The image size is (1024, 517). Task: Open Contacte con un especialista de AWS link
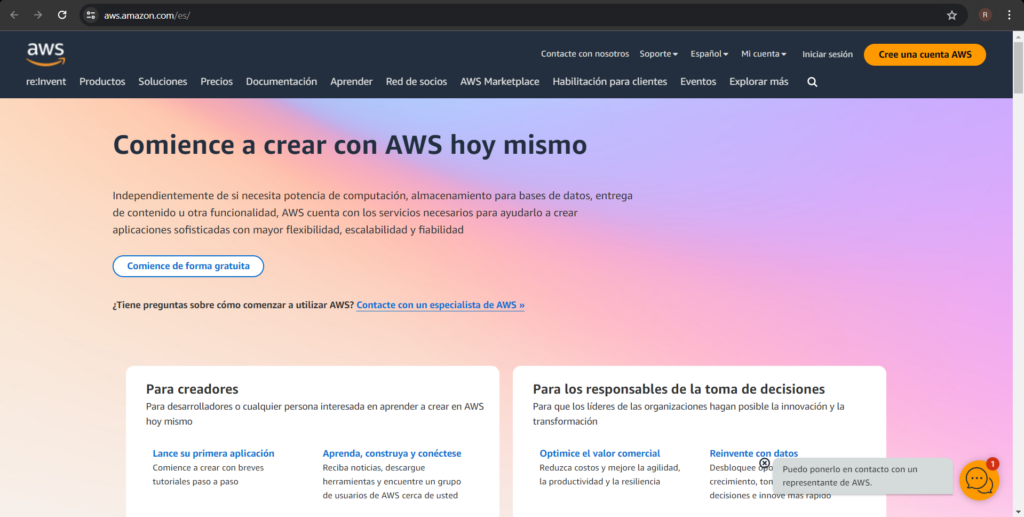pyautogui.click(x=440, y=305)
